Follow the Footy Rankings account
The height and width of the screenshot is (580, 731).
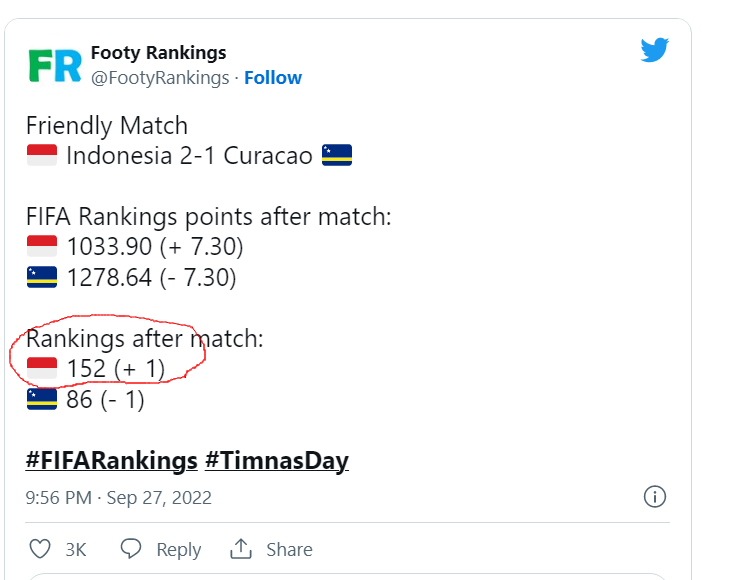click(x=273, y=78)
